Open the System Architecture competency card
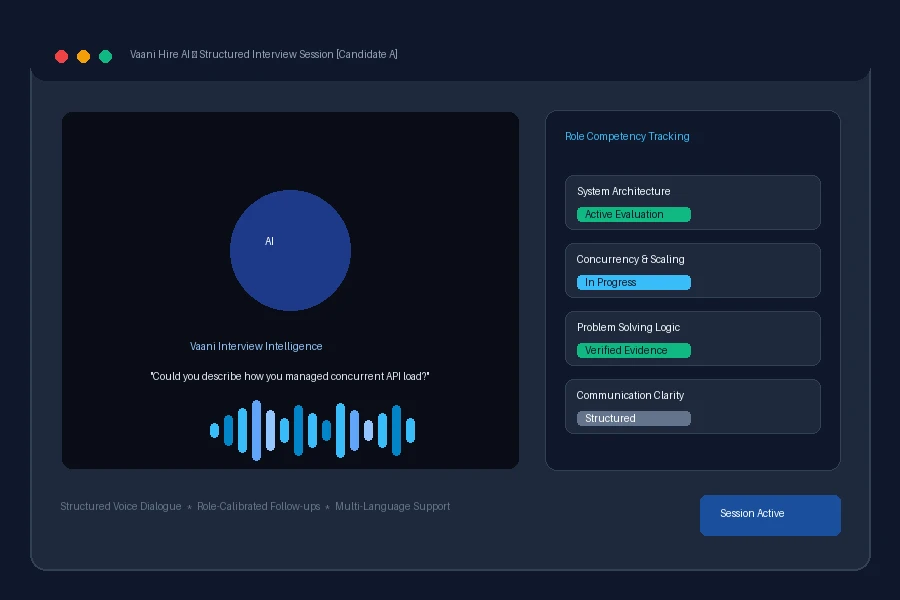 [692, 202]
